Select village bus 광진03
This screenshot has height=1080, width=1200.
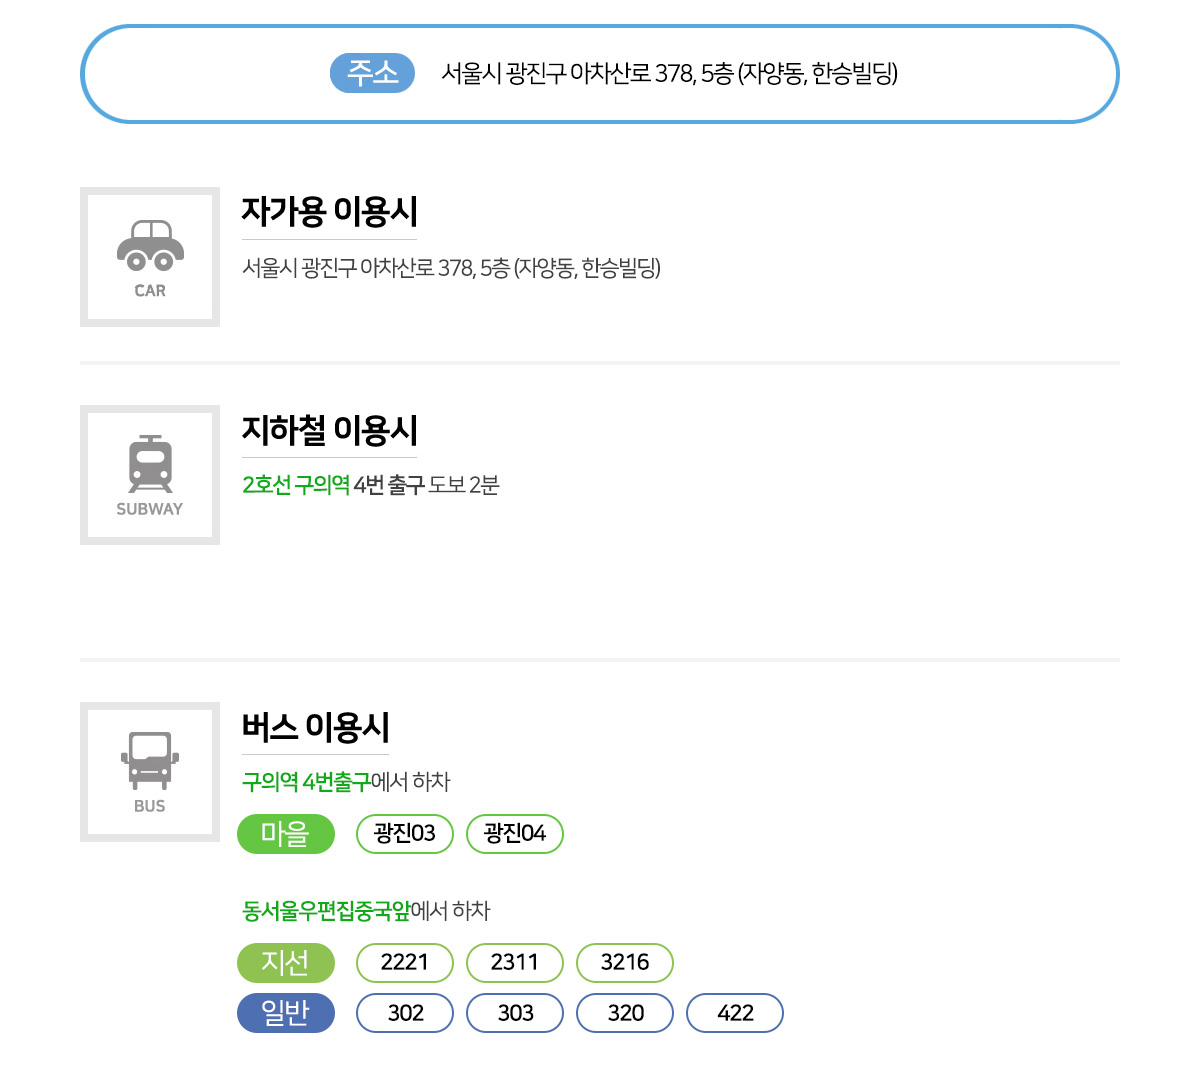pyautogui.click(x=405, y=834)
